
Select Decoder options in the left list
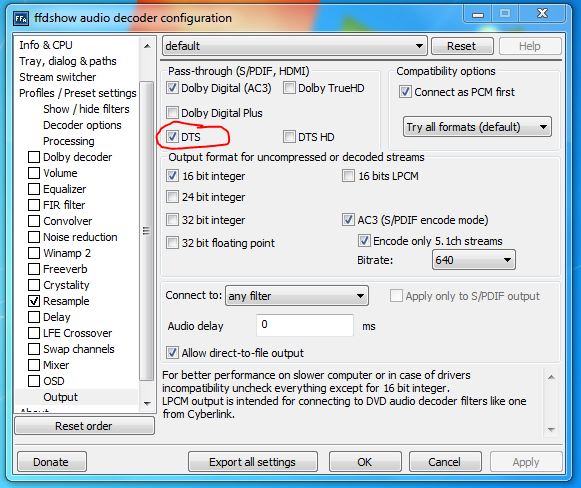[82, 125]
